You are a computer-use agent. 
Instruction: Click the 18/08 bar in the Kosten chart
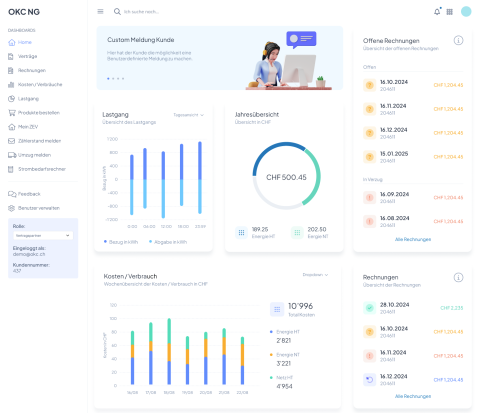(169, 351)
